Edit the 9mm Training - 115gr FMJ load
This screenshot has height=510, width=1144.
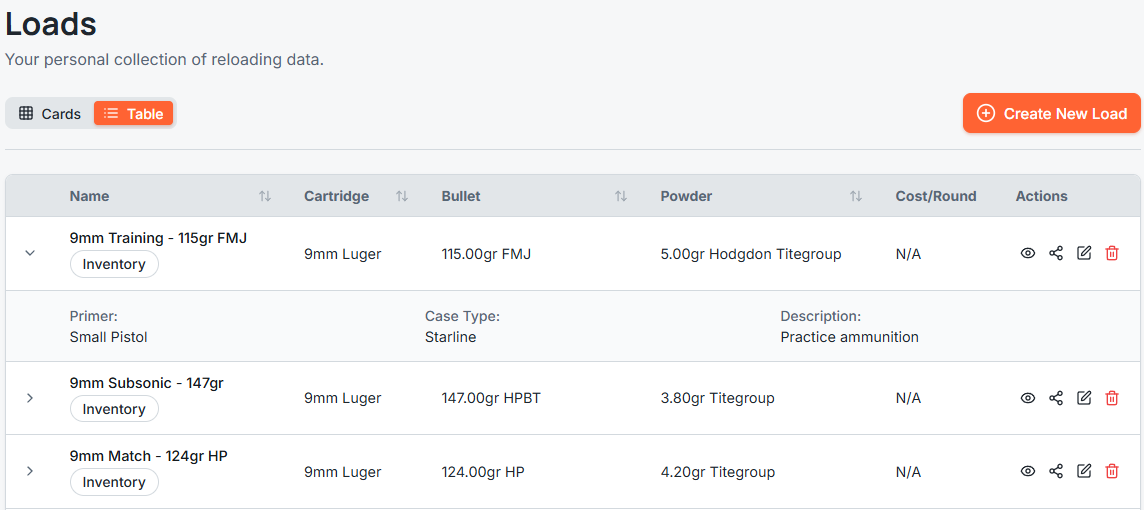[x=1084, y=254]
